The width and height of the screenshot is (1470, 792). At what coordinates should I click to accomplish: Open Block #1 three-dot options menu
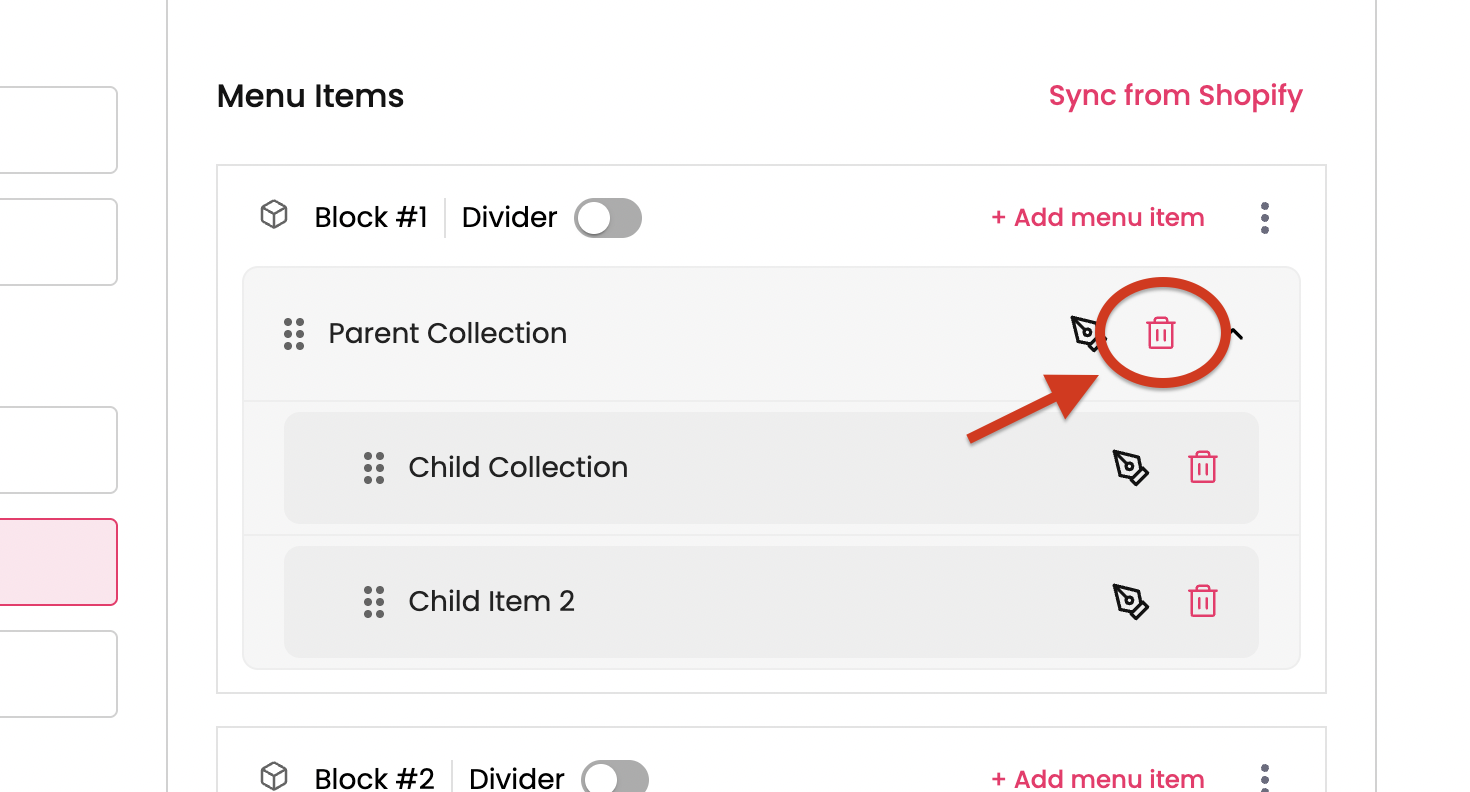pyautogui.click(x=1265, y=218)
